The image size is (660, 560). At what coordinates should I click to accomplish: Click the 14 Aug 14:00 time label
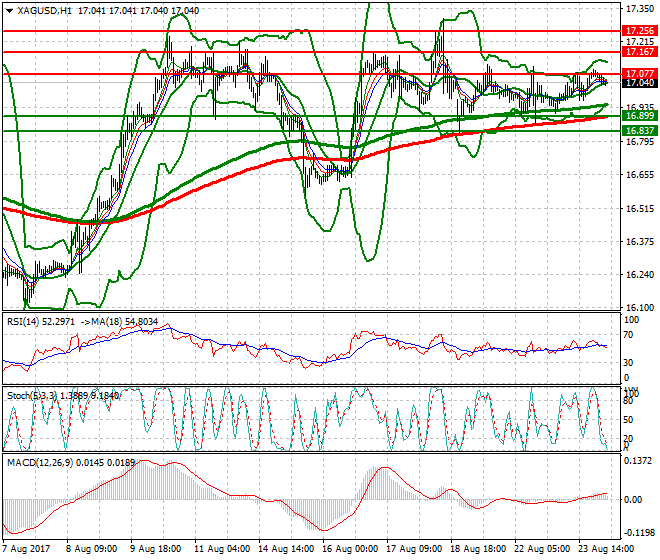tap(286, 549)
